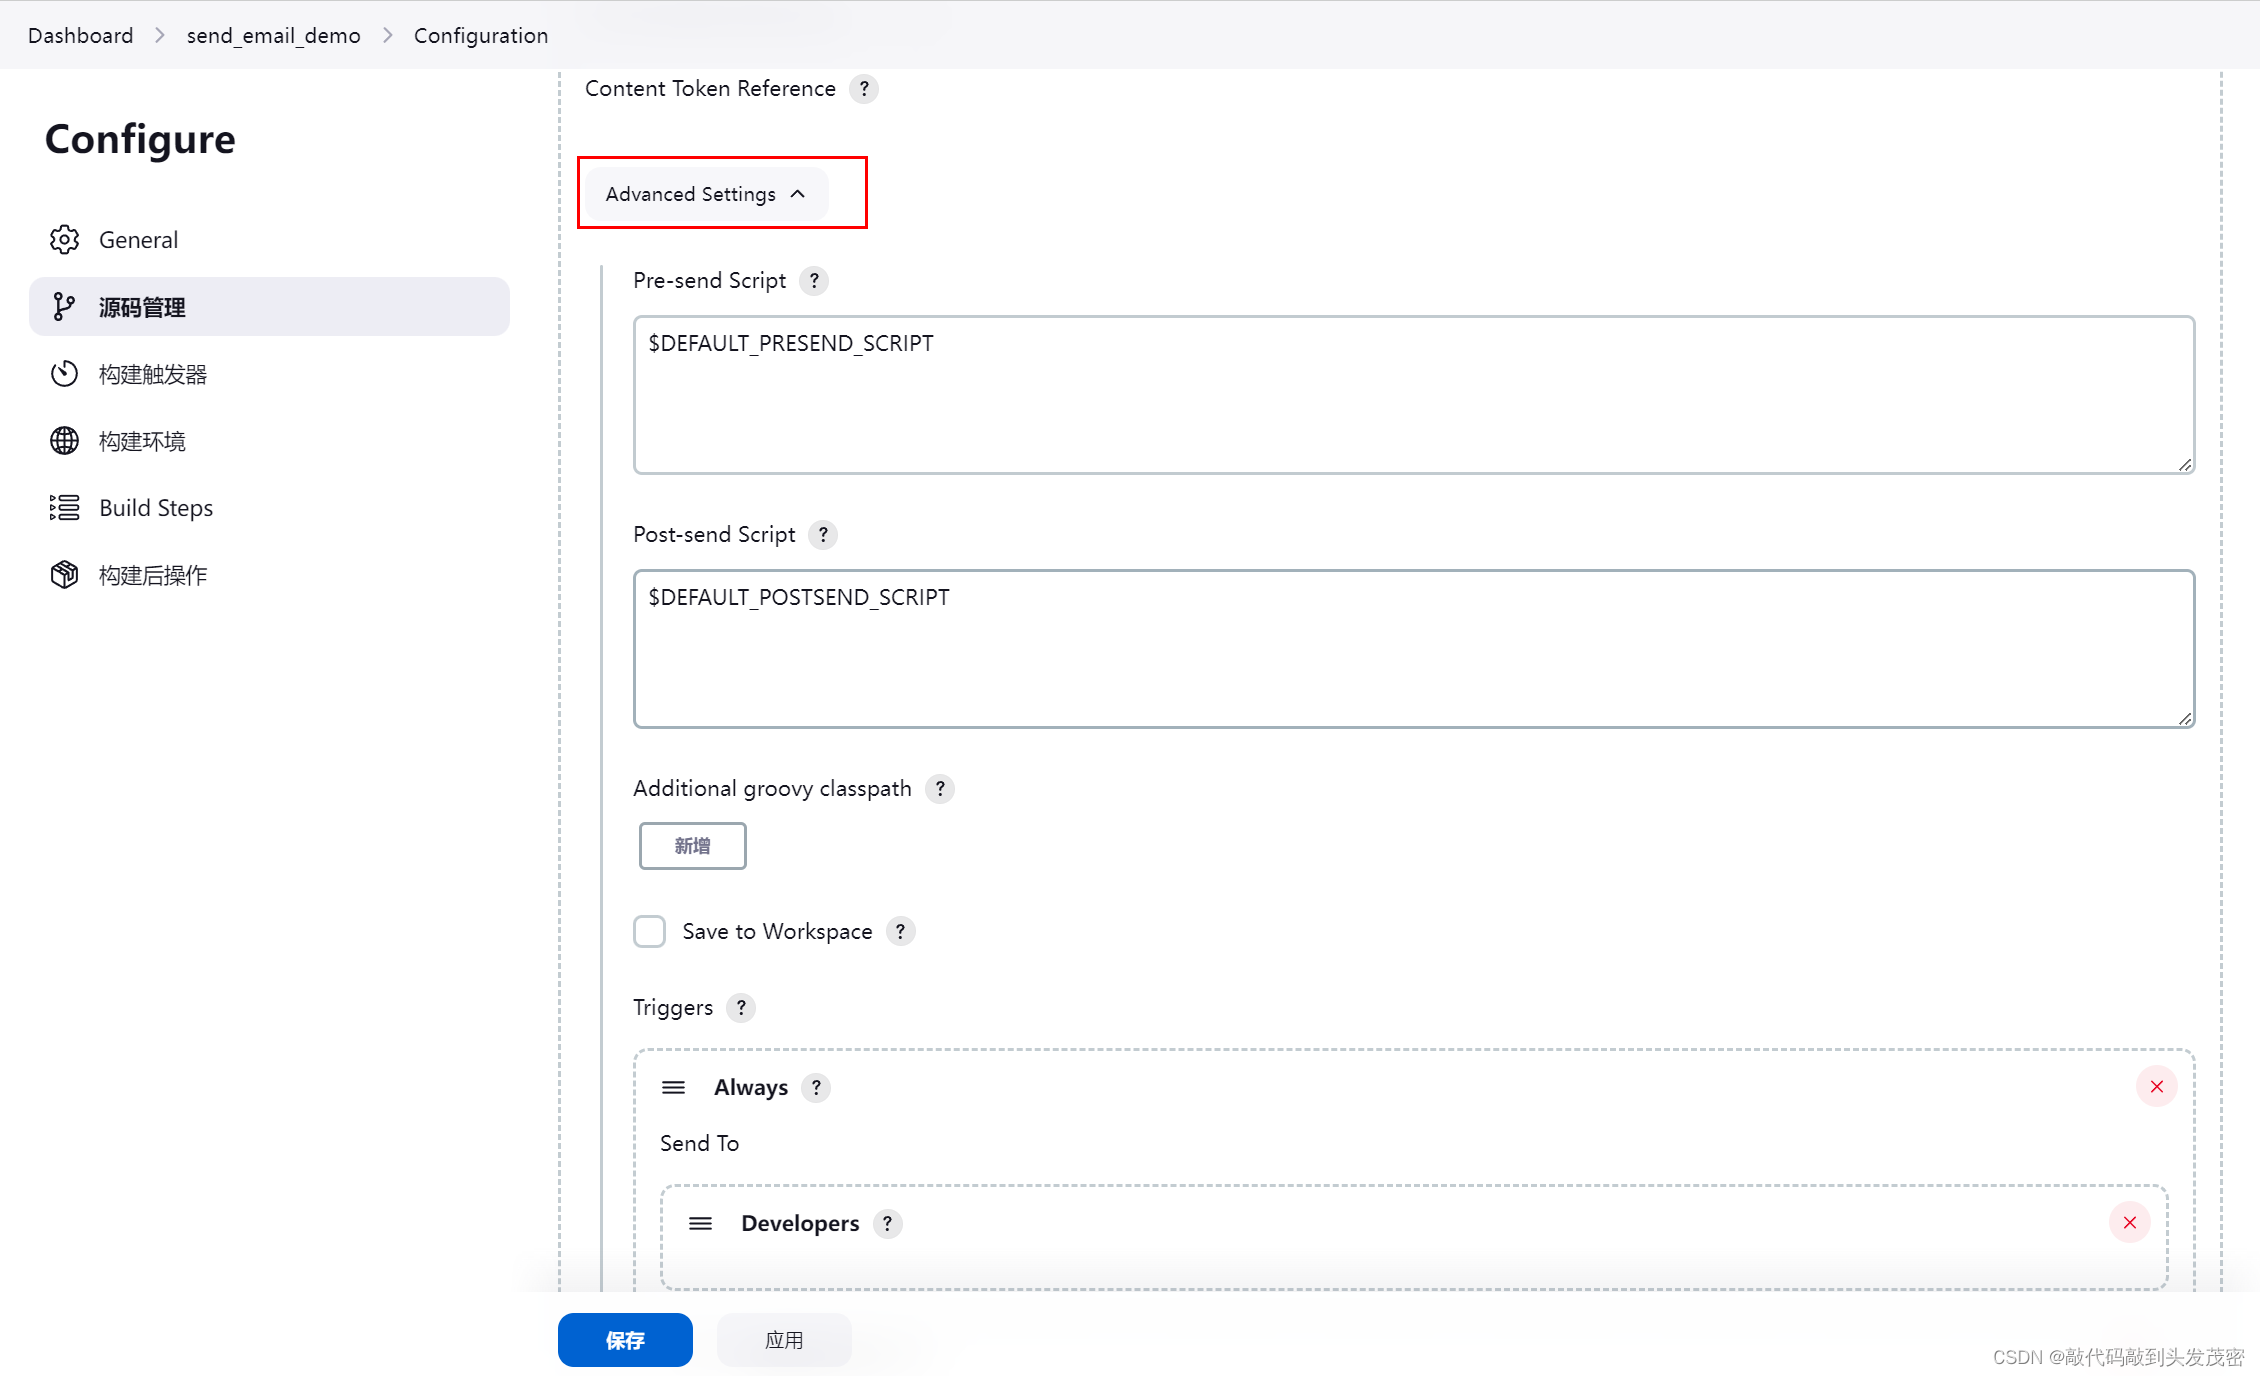Go to 源码管理 section
This screenshot has height=1376, width=2260.
(x=269, y=307)
